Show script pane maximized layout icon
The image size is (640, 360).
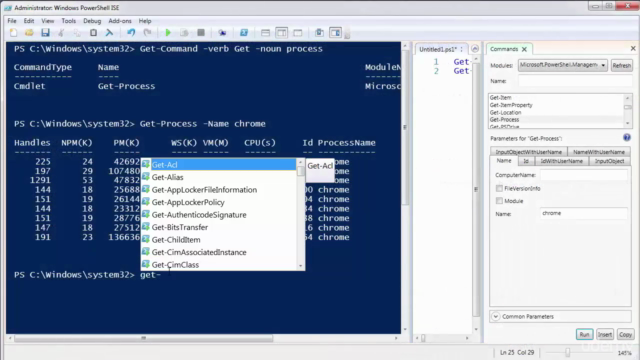pos(298,33)
